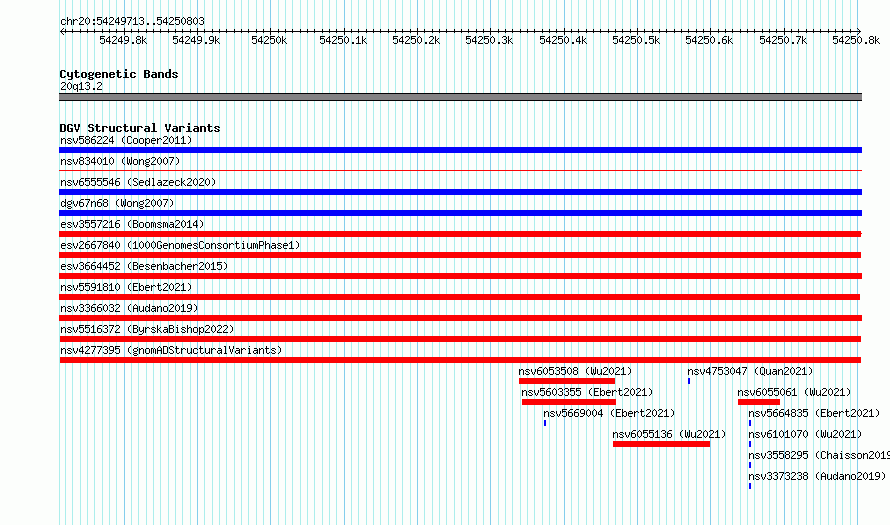The image size is (890, 525).
Task: Open nsv6053508 (Wu2021) variant label
Action: pos(575,371)
